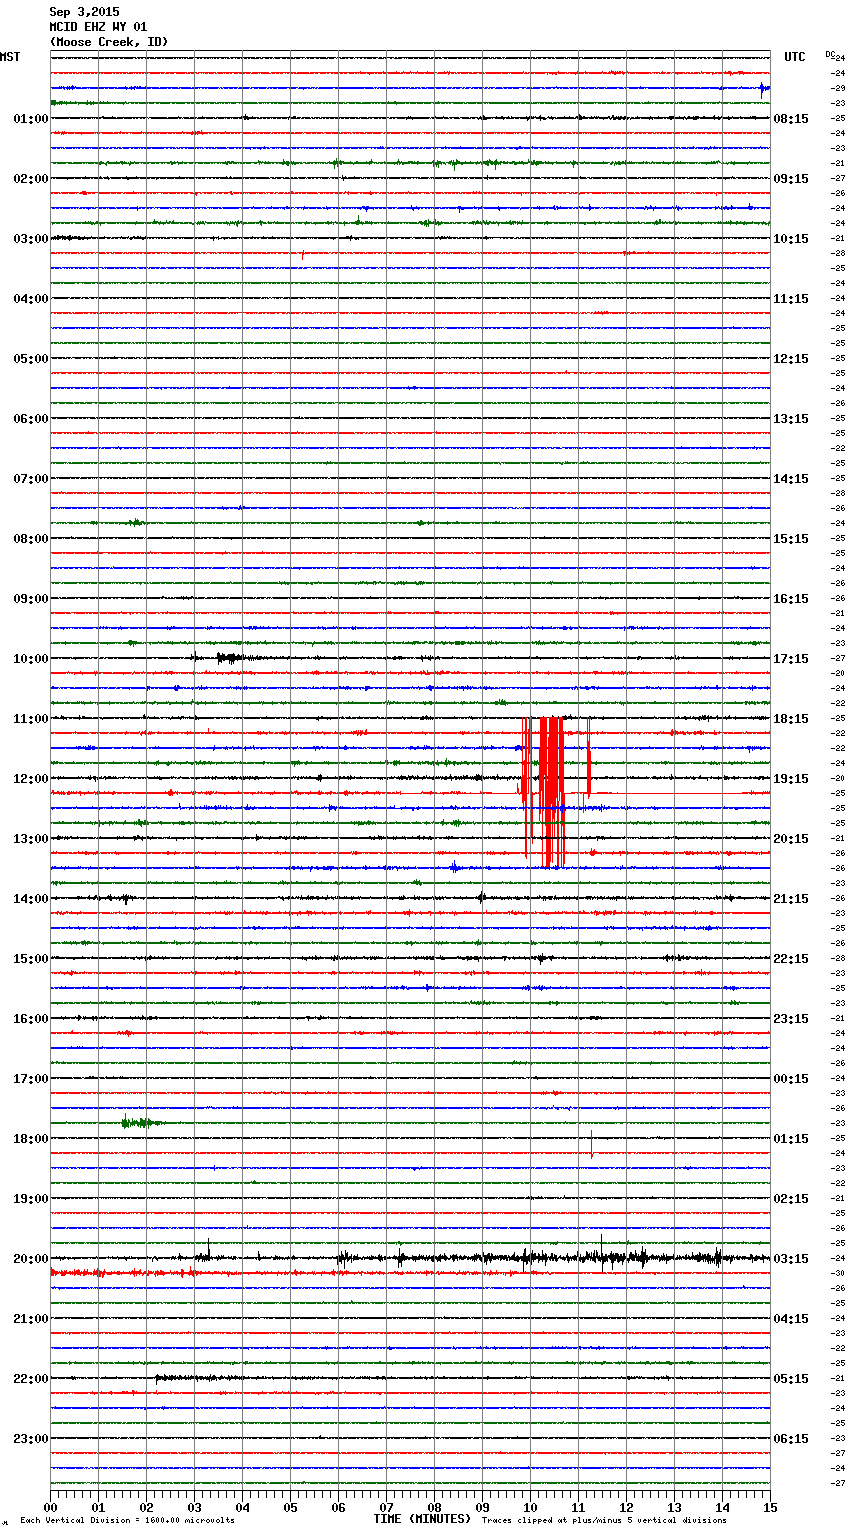Click the UTC time label "22:15"
This screenshot has width=850, height=1534.
pyautogui.click(x=791, y=959)
